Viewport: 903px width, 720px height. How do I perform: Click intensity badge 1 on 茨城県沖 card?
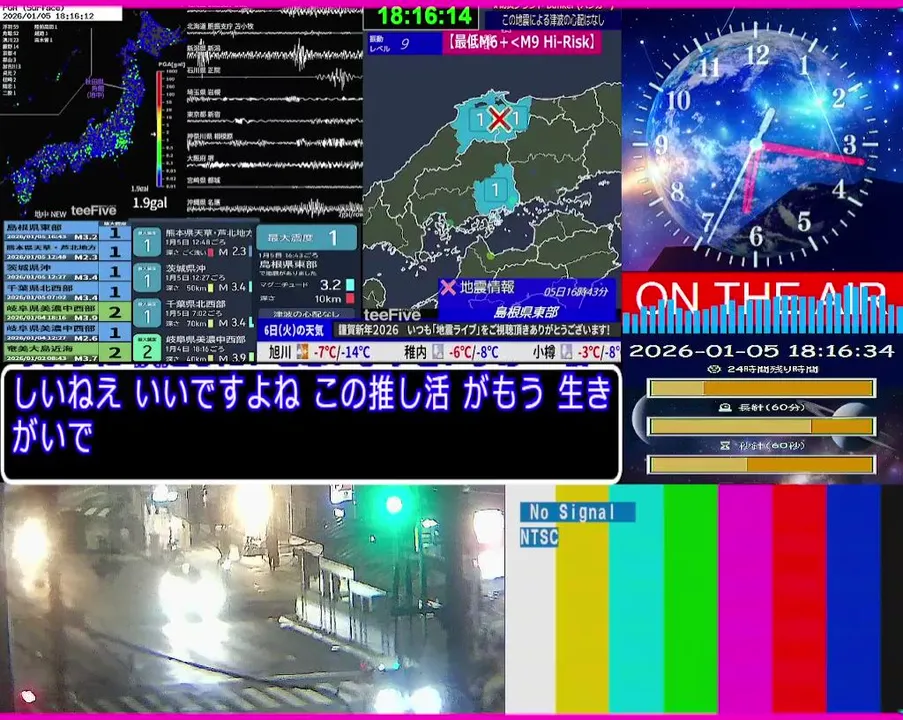(147, 278)
